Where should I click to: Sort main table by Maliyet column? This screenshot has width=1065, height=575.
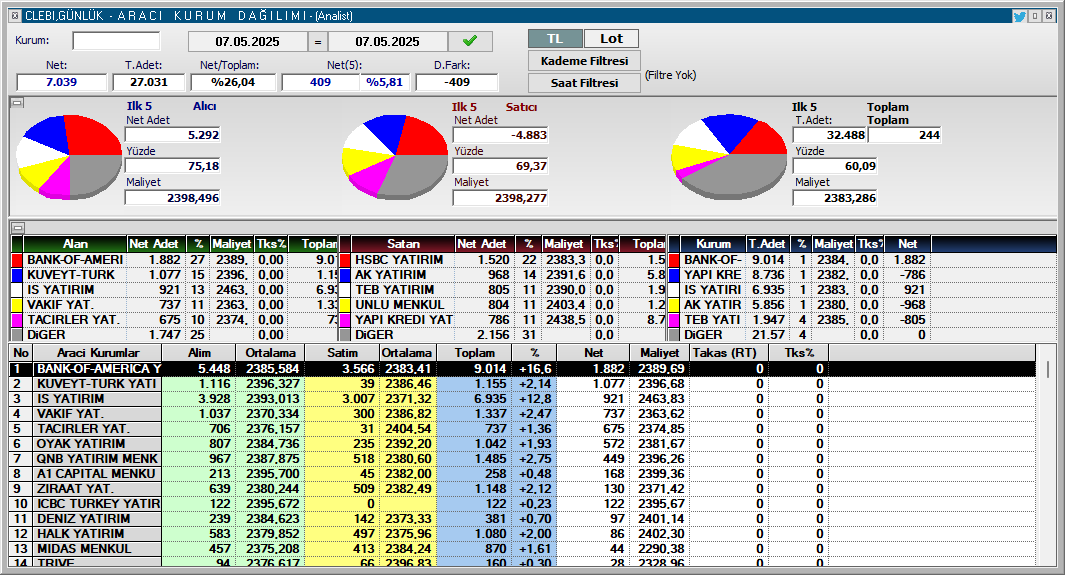pyautogui.click(x=660, y=353)
